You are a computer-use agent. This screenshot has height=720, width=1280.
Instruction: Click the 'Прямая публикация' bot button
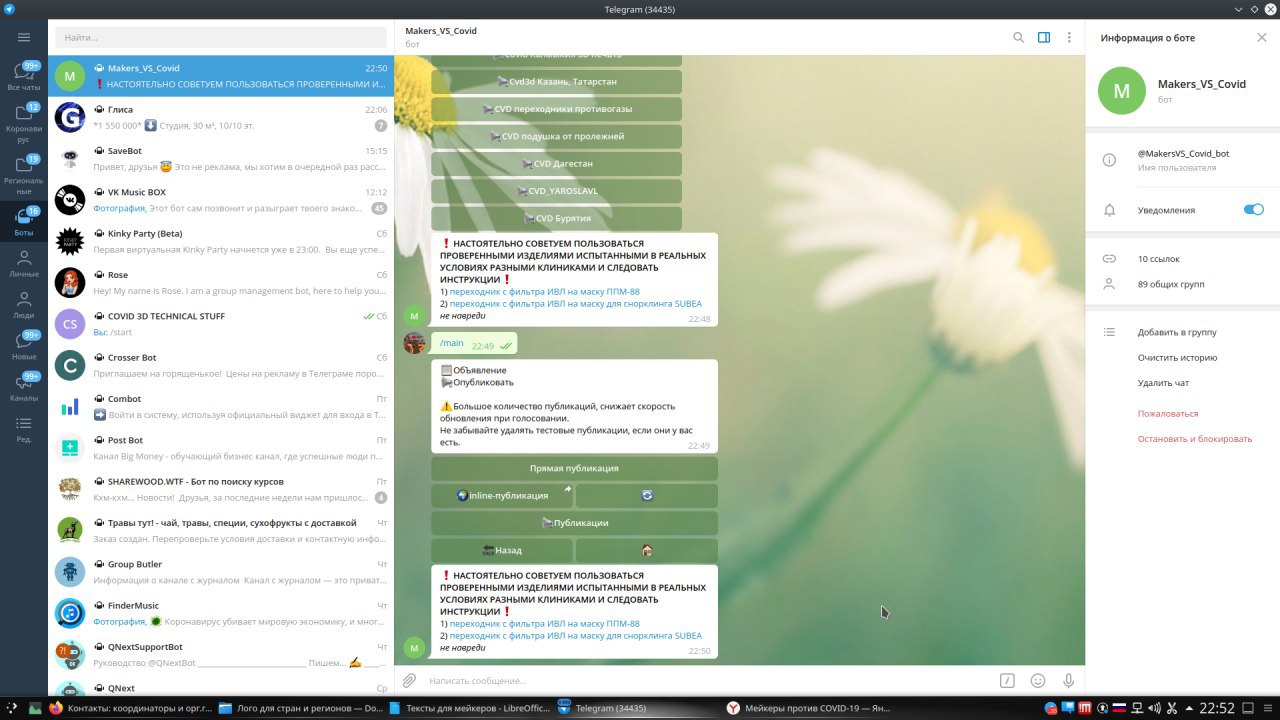tap(574, 468)
